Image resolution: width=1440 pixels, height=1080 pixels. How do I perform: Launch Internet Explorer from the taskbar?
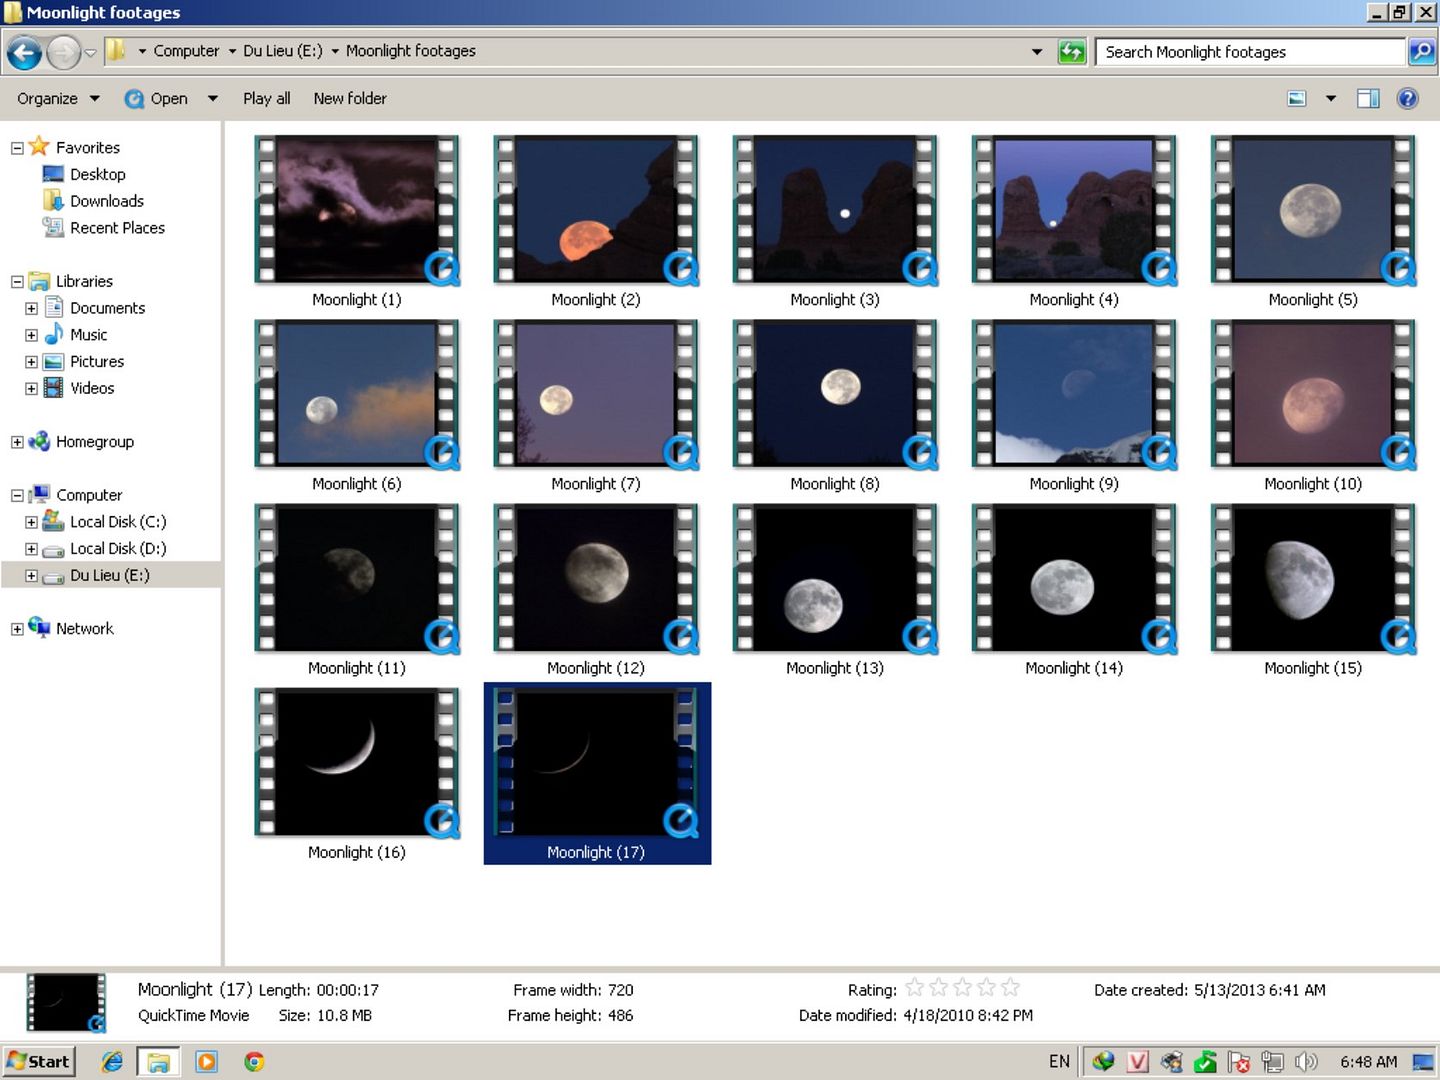pos(112,1061)
